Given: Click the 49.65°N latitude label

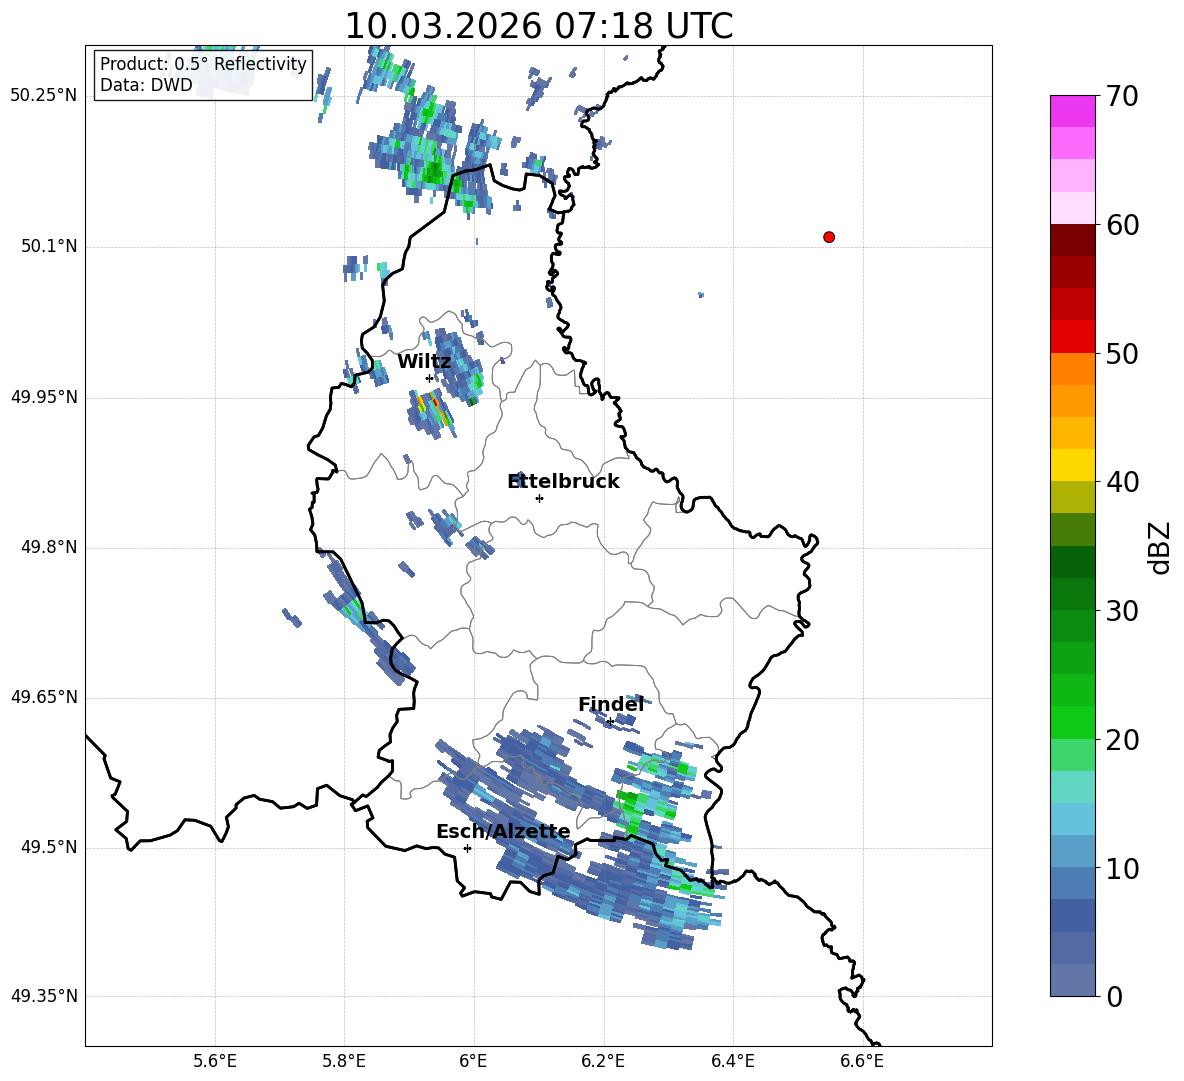Looking at the screenshot, I should point(44,698).
